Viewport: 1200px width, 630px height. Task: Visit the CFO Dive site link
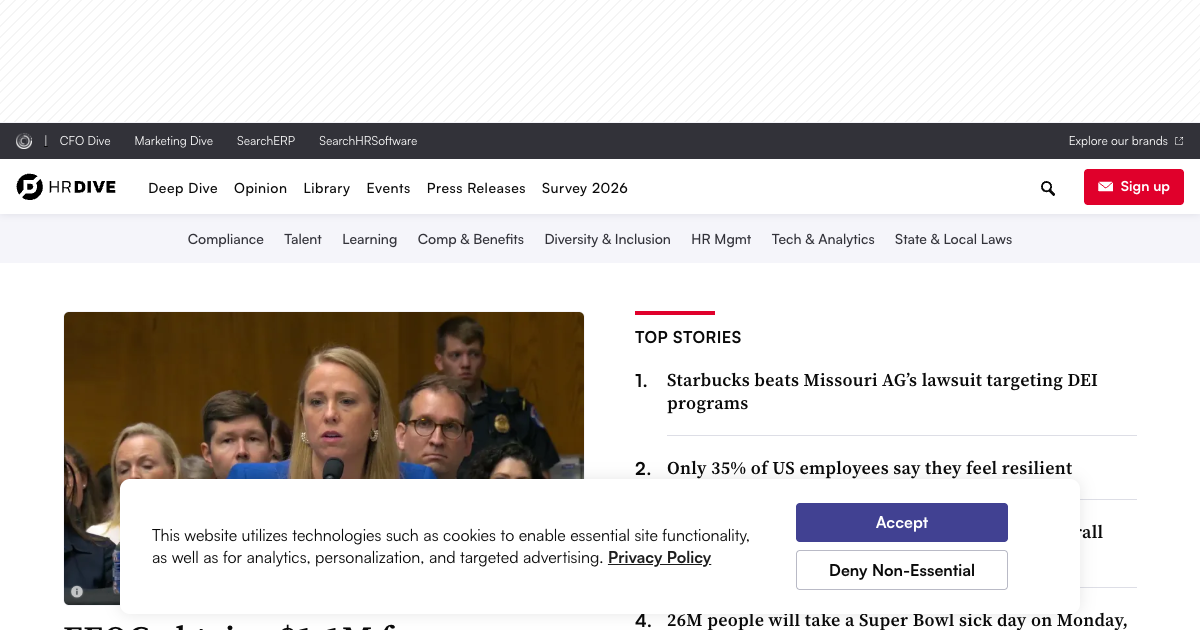point(85,141)
